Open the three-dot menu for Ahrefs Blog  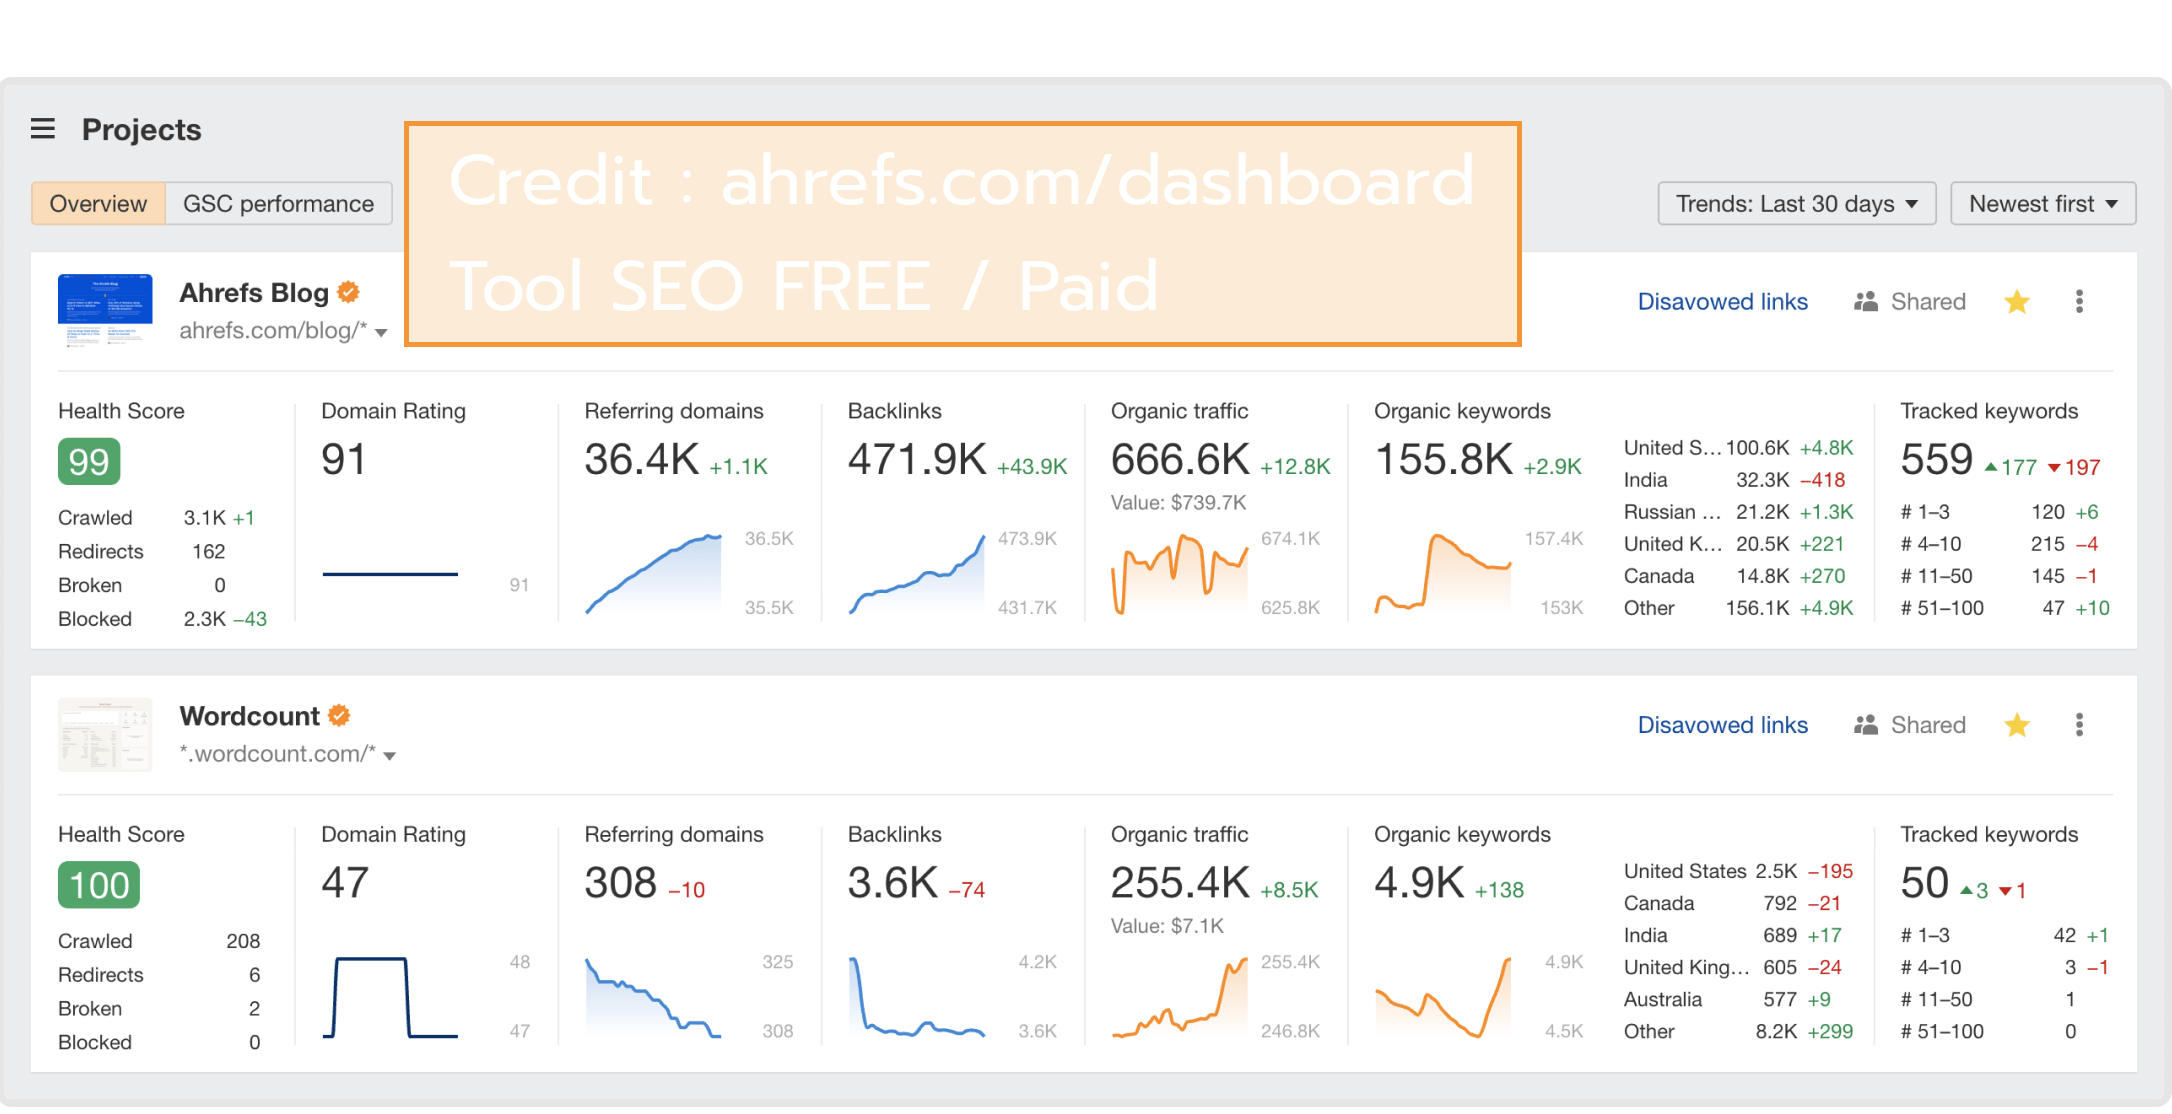[2079, 302]
